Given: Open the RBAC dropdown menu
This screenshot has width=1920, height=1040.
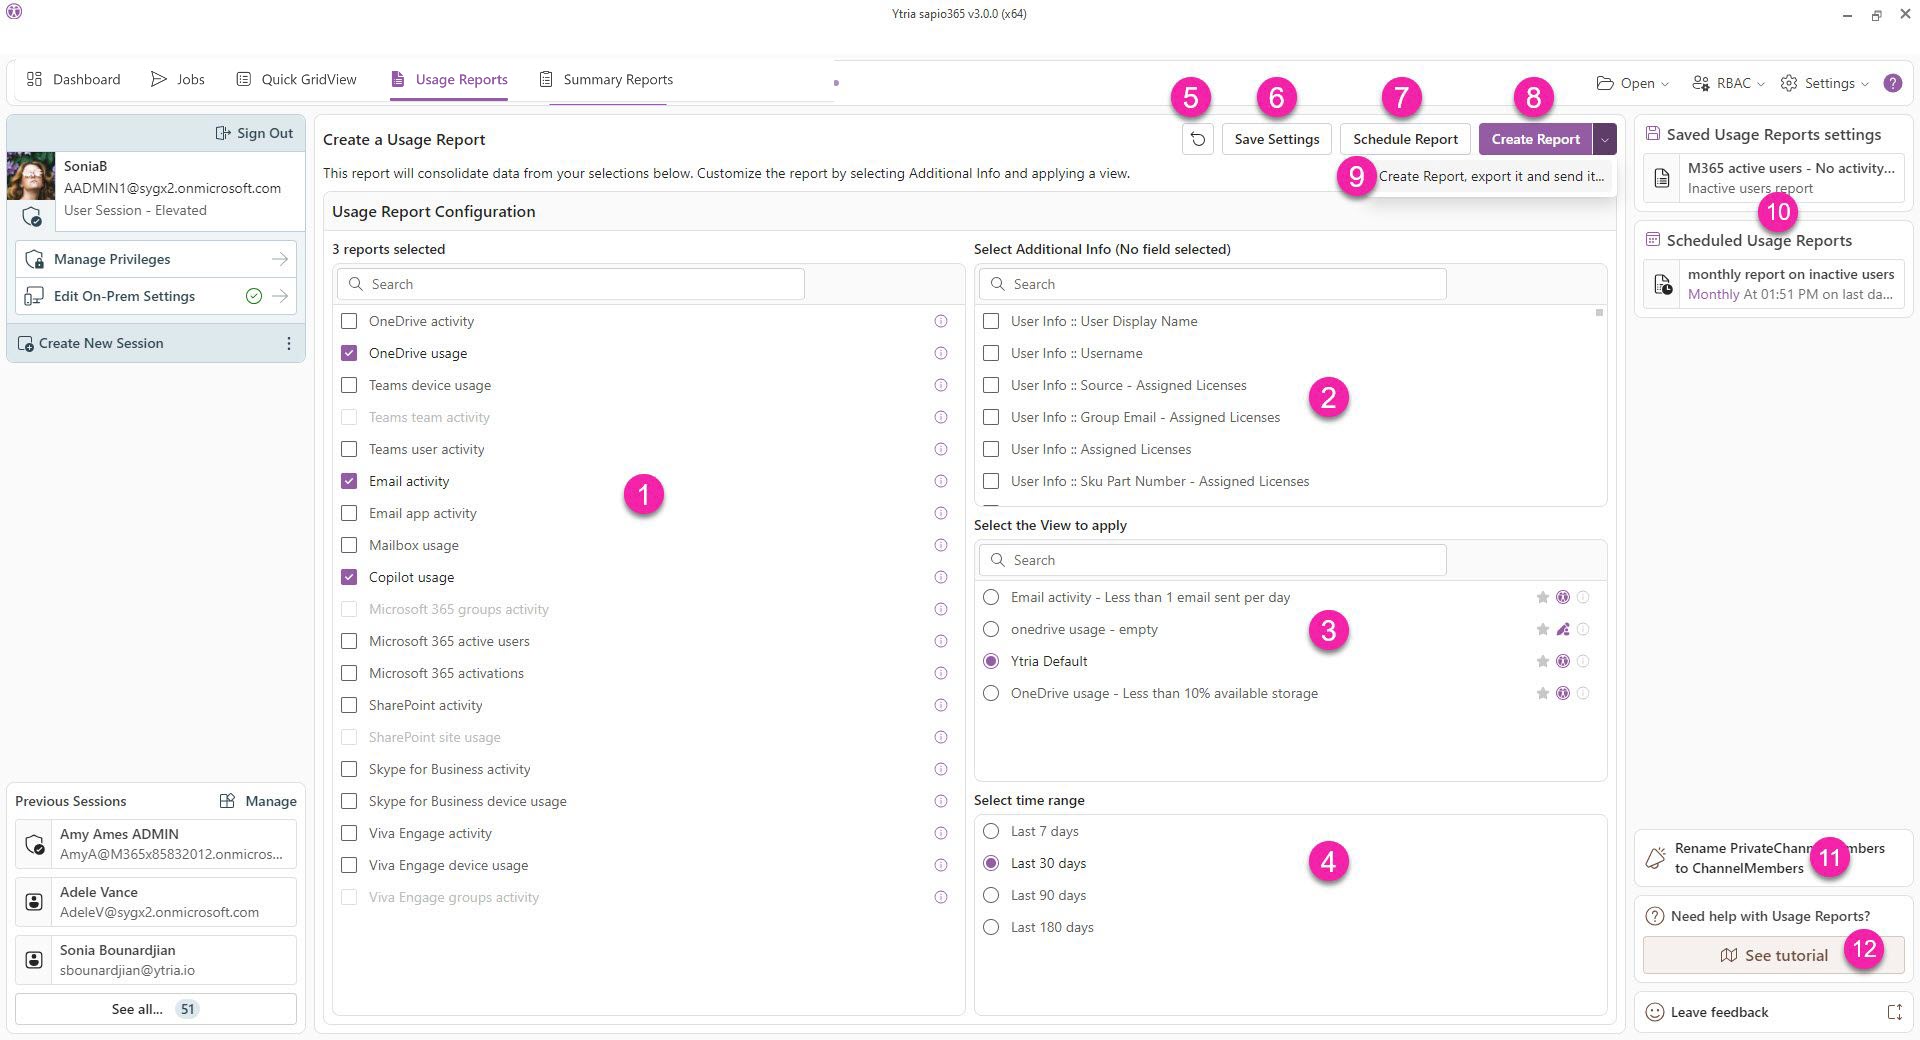Looking at the screenshot, I should click(x=1727, y=83).
